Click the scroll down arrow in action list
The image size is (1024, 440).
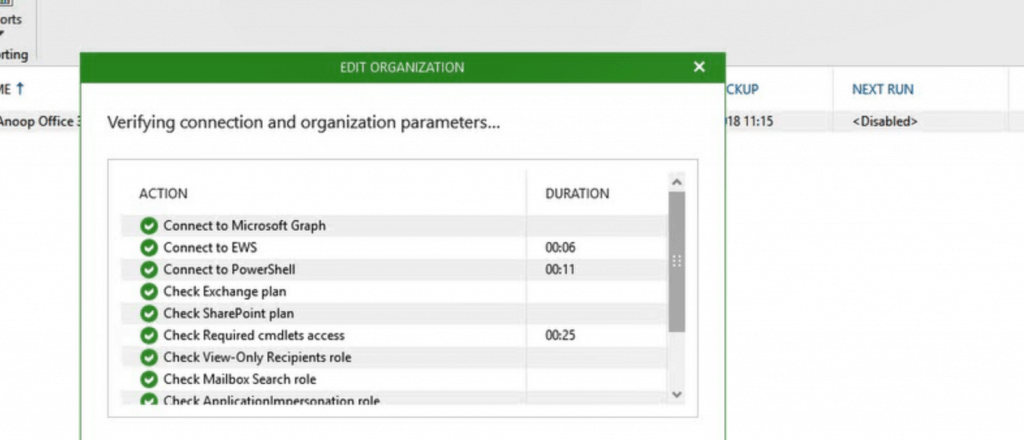click(677, 394)
